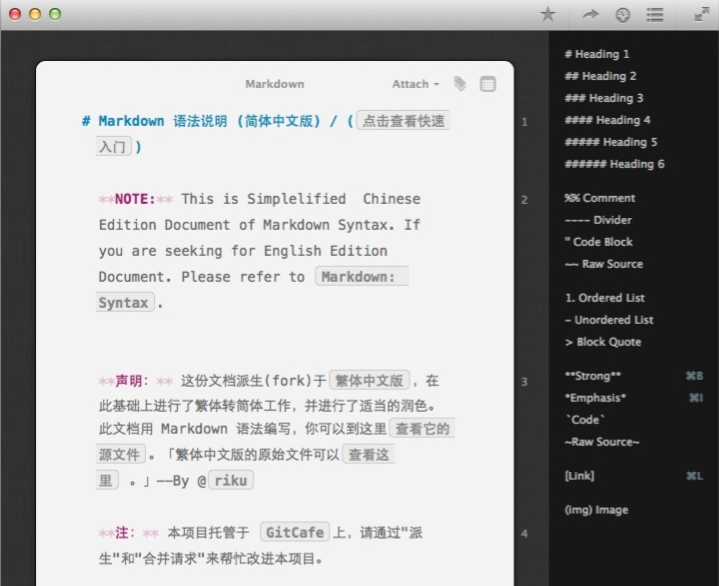
Task: Select > Block Quote syntax item
Action: point(603,342)
